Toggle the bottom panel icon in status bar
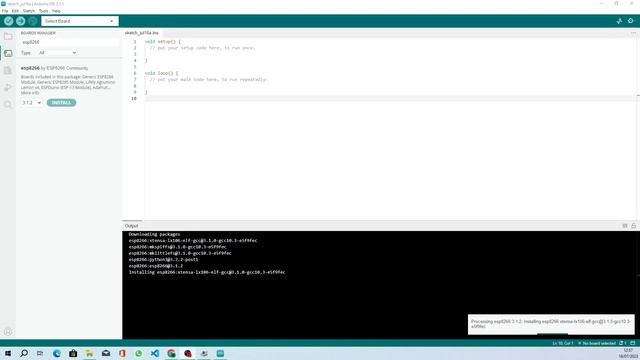The width and height of the screenshot is (640, 360). pyautogui.click(x=633, y=343)
